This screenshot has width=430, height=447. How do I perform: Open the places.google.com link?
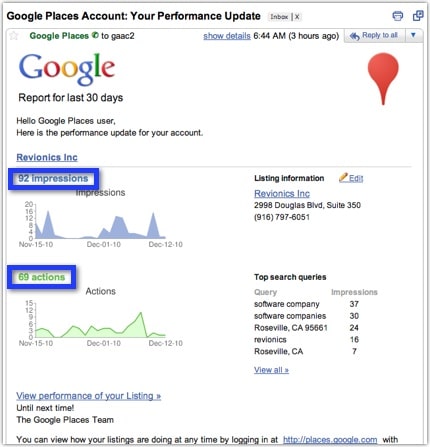tap(330, 440)
